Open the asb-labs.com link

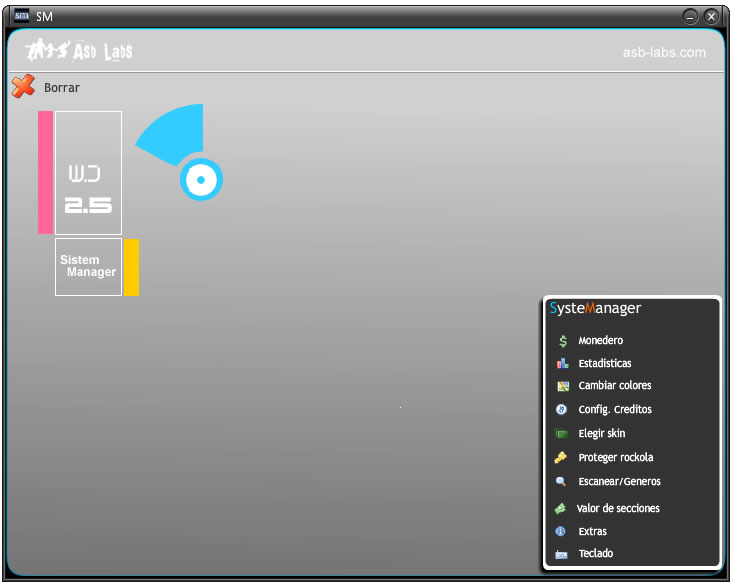(x=664, y=52)
